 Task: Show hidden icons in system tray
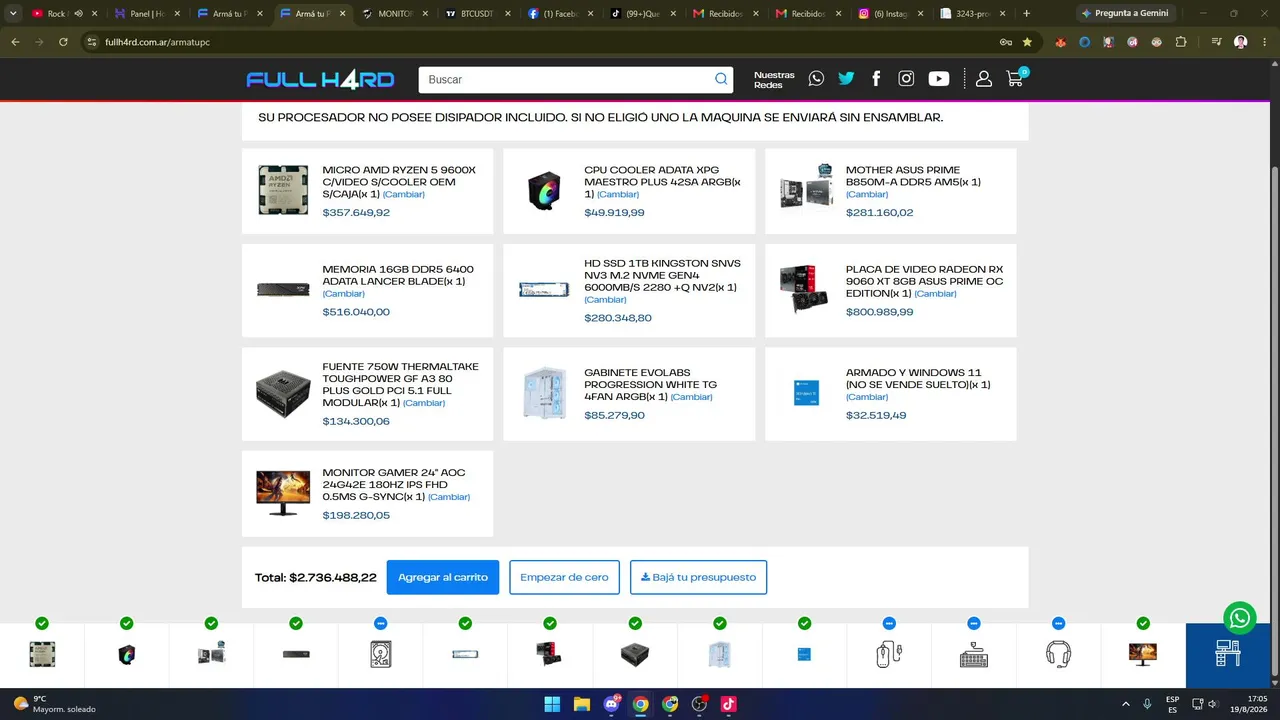[1125, 704]
